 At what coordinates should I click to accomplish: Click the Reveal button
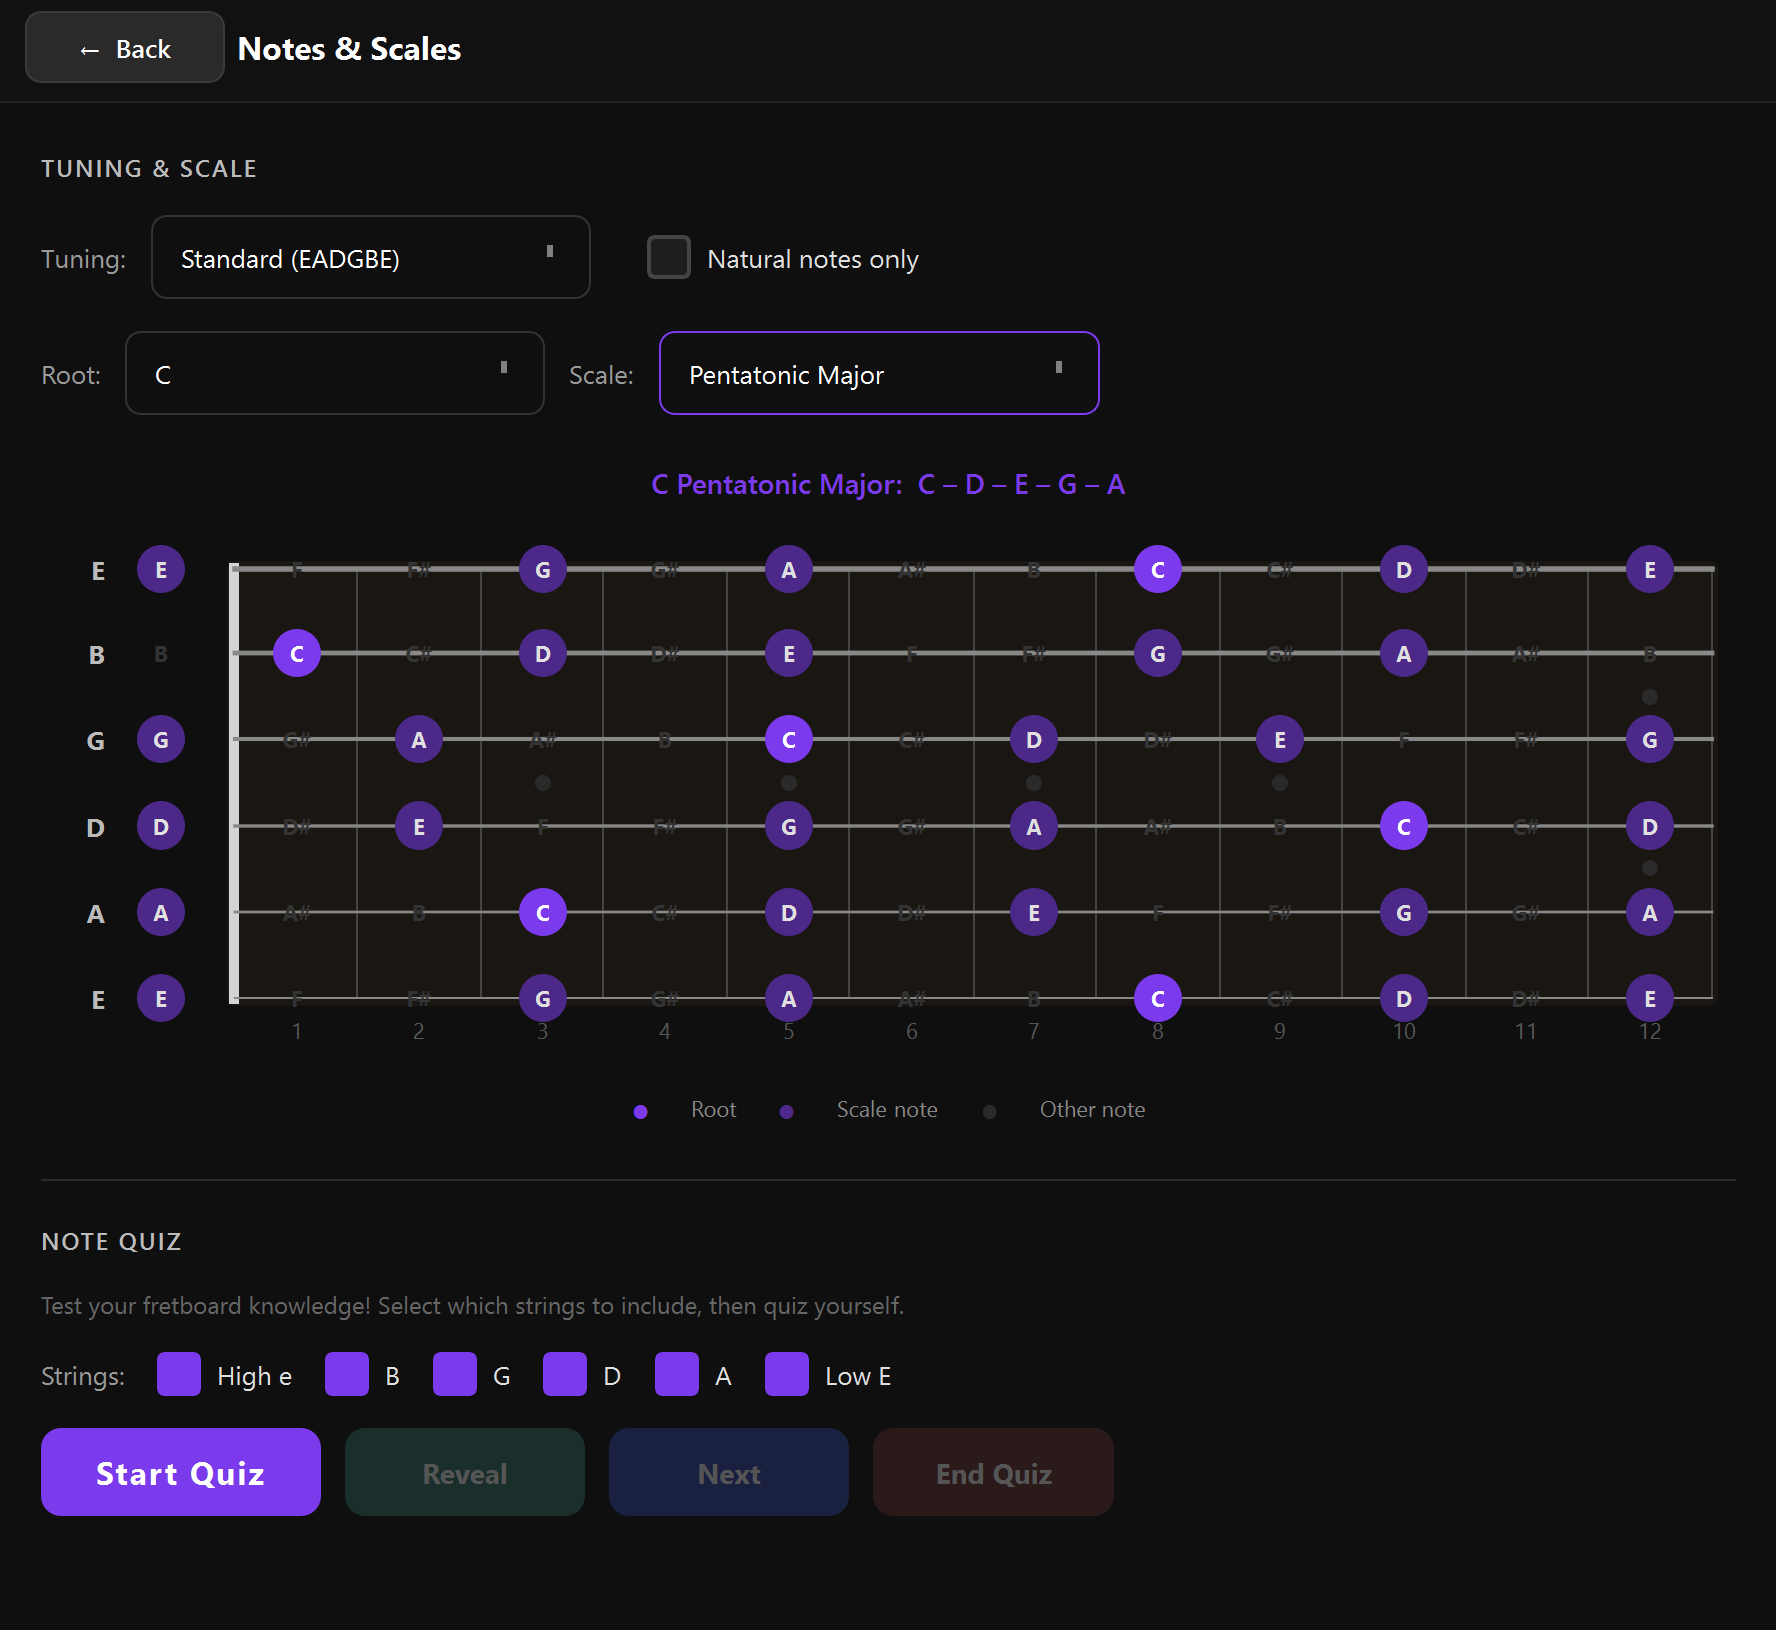(464, 1473)
